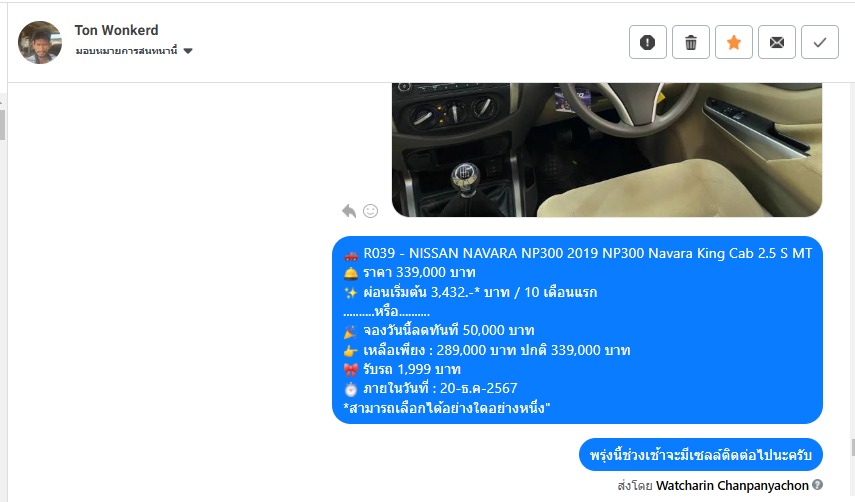Expand the assign conversation dropdown arrow
This screenshot has height=502, width=855.
coord(188,51)
